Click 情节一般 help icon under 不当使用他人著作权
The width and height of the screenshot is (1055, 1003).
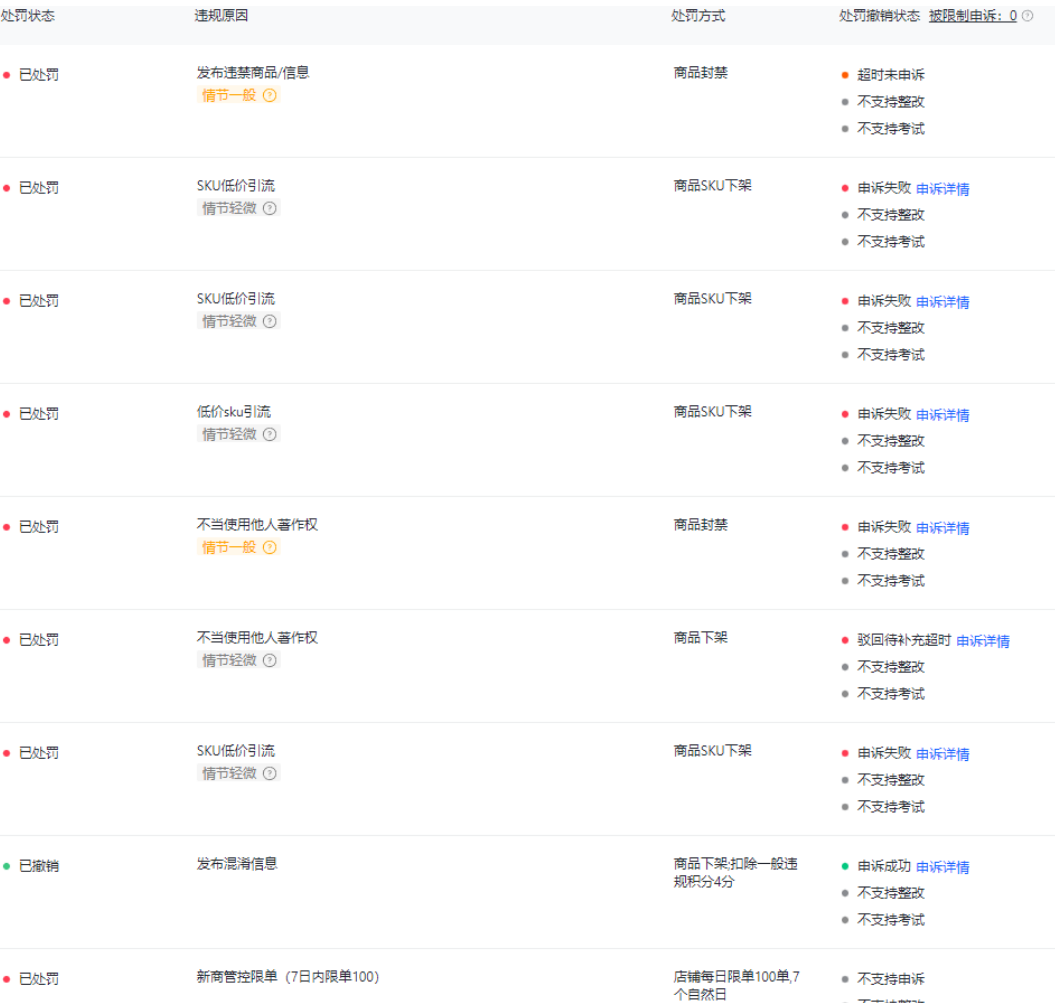(269, 548)
